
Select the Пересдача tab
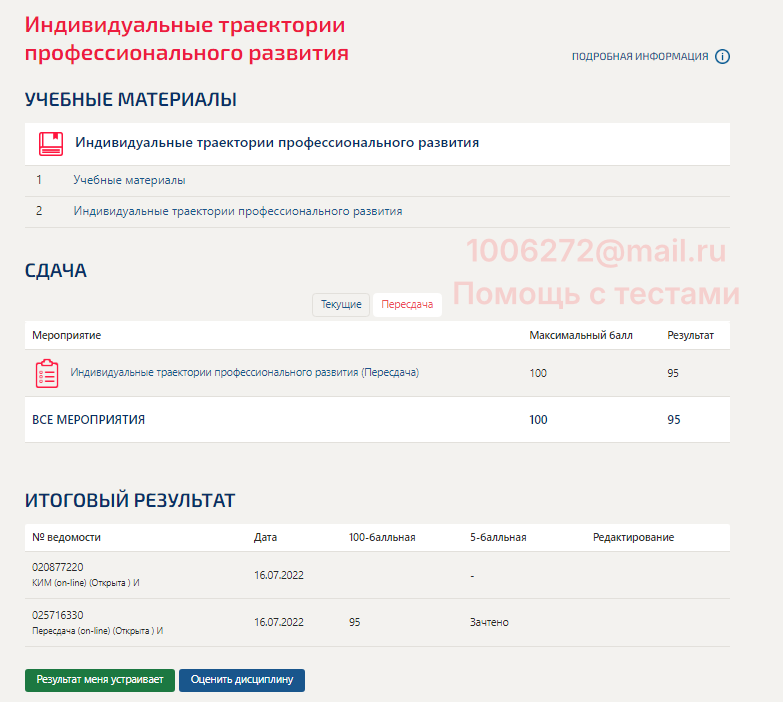pyautogui.click(x=407, y=304)
